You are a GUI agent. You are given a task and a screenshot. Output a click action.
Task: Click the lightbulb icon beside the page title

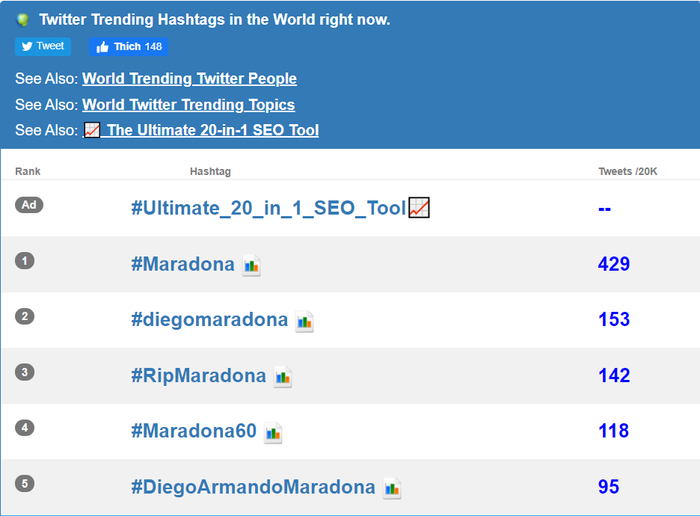(23, 20)
